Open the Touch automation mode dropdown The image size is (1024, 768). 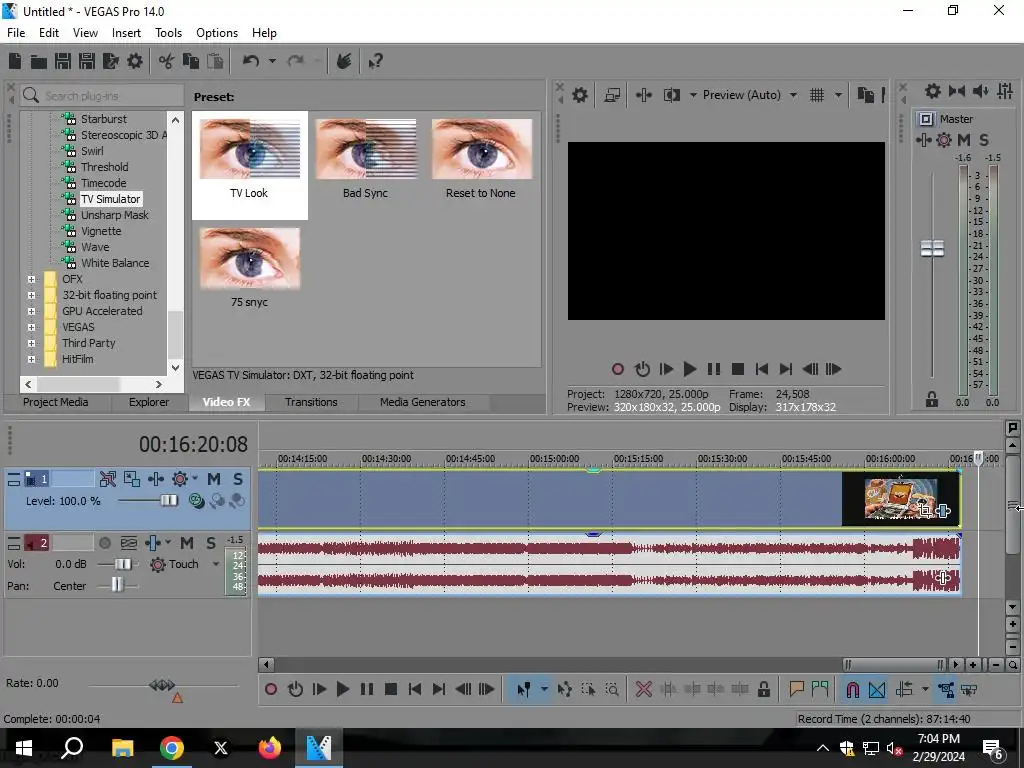pyautogui.click(x=216, y=564)
